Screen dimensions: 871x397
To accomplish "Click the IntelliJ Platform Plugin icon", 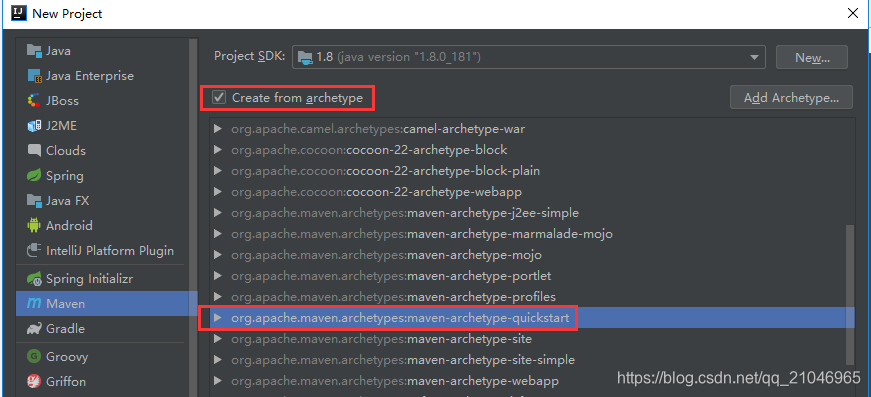I will [34, 250].
